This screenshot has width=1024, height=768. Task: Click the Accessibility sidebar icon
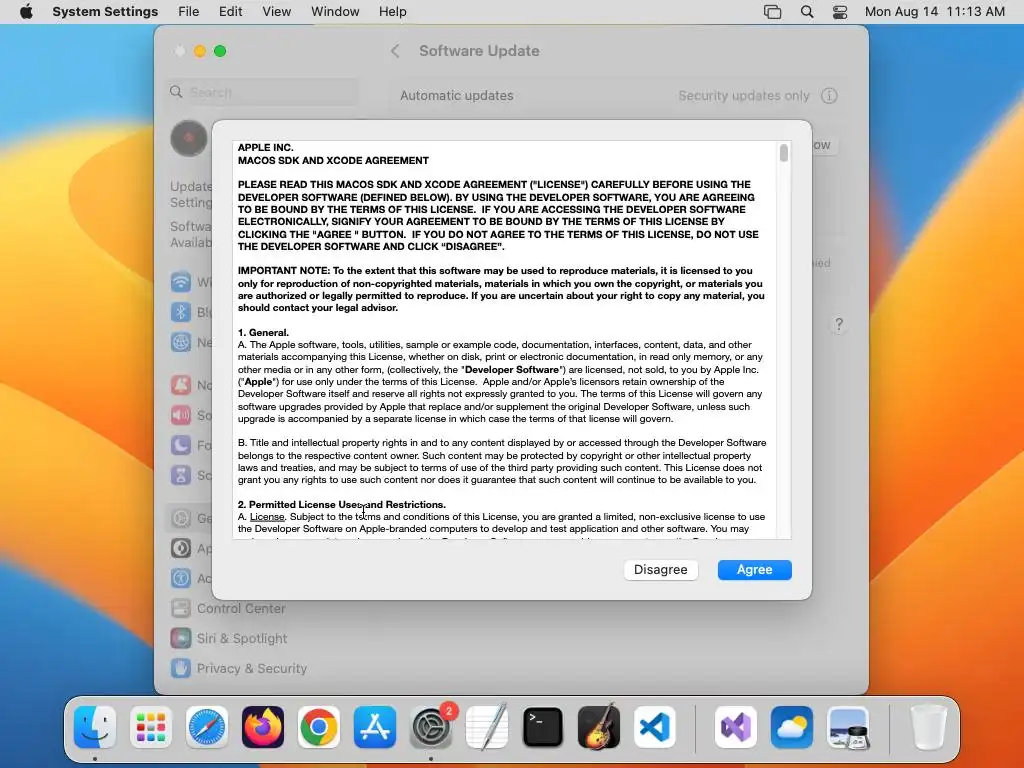coord(181,579)
